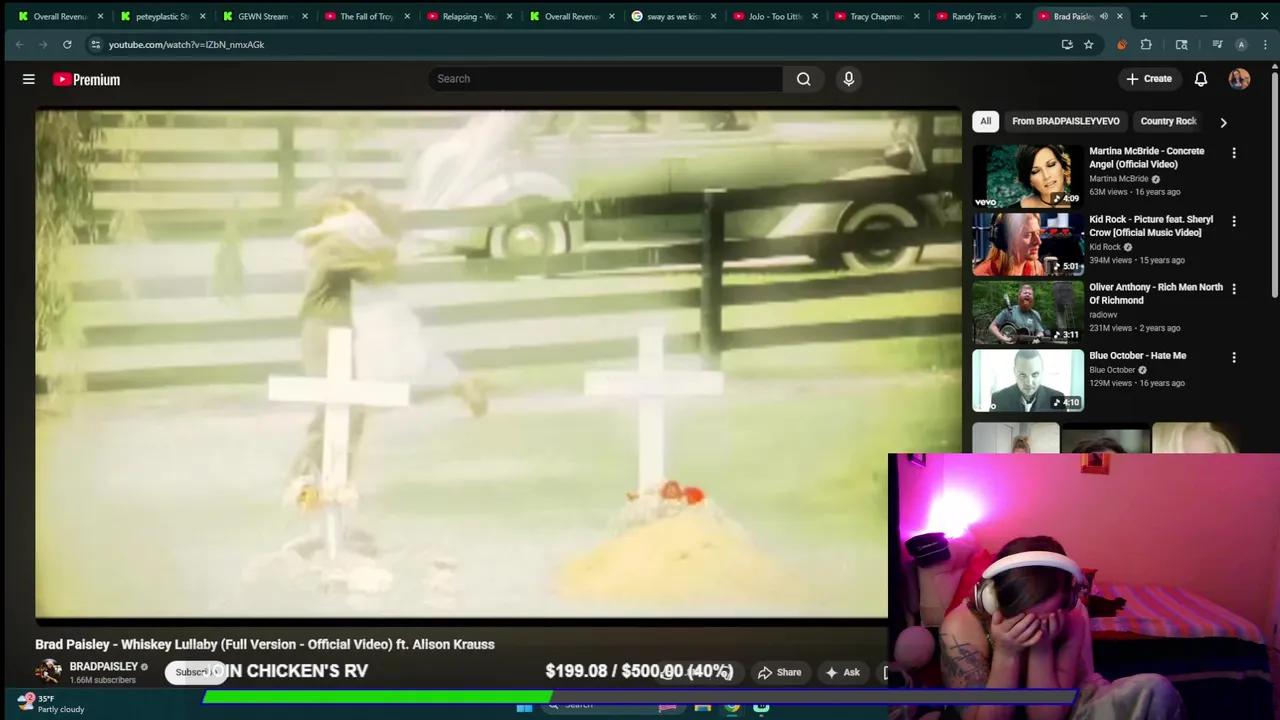Open Blue October Hate Me title
Screen dimensions: 1280x720
pos(1138,356)
